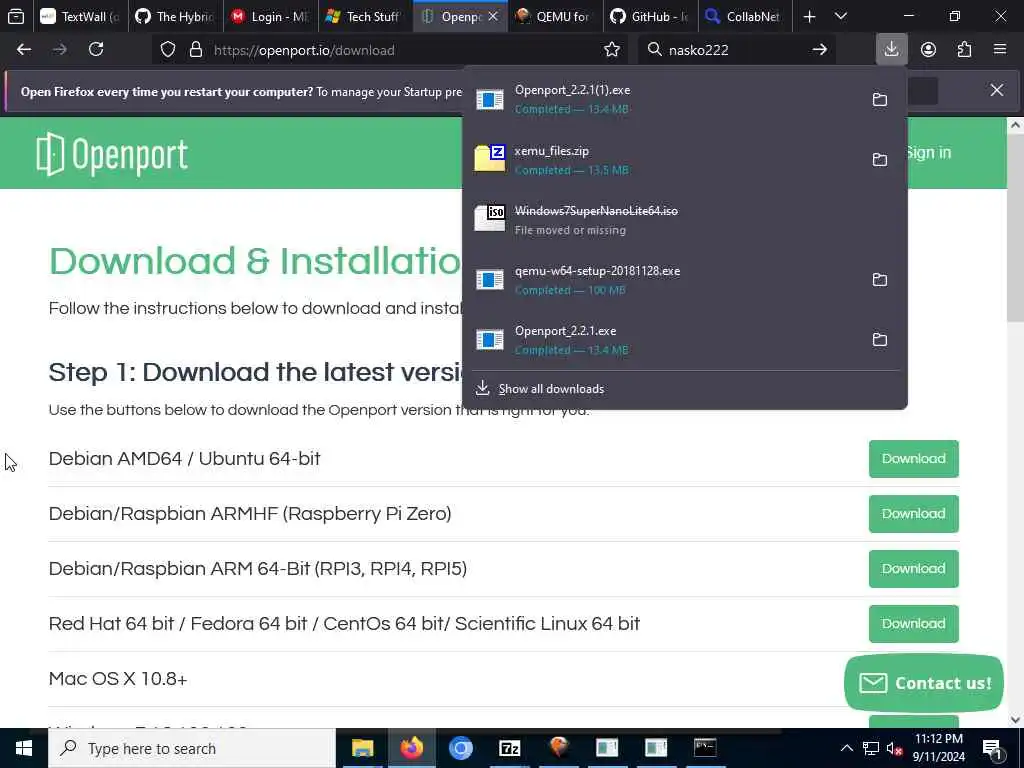Switch to the Login - ME tab
This screenshot has height=768, width=1024.
[x=271, y=16]
